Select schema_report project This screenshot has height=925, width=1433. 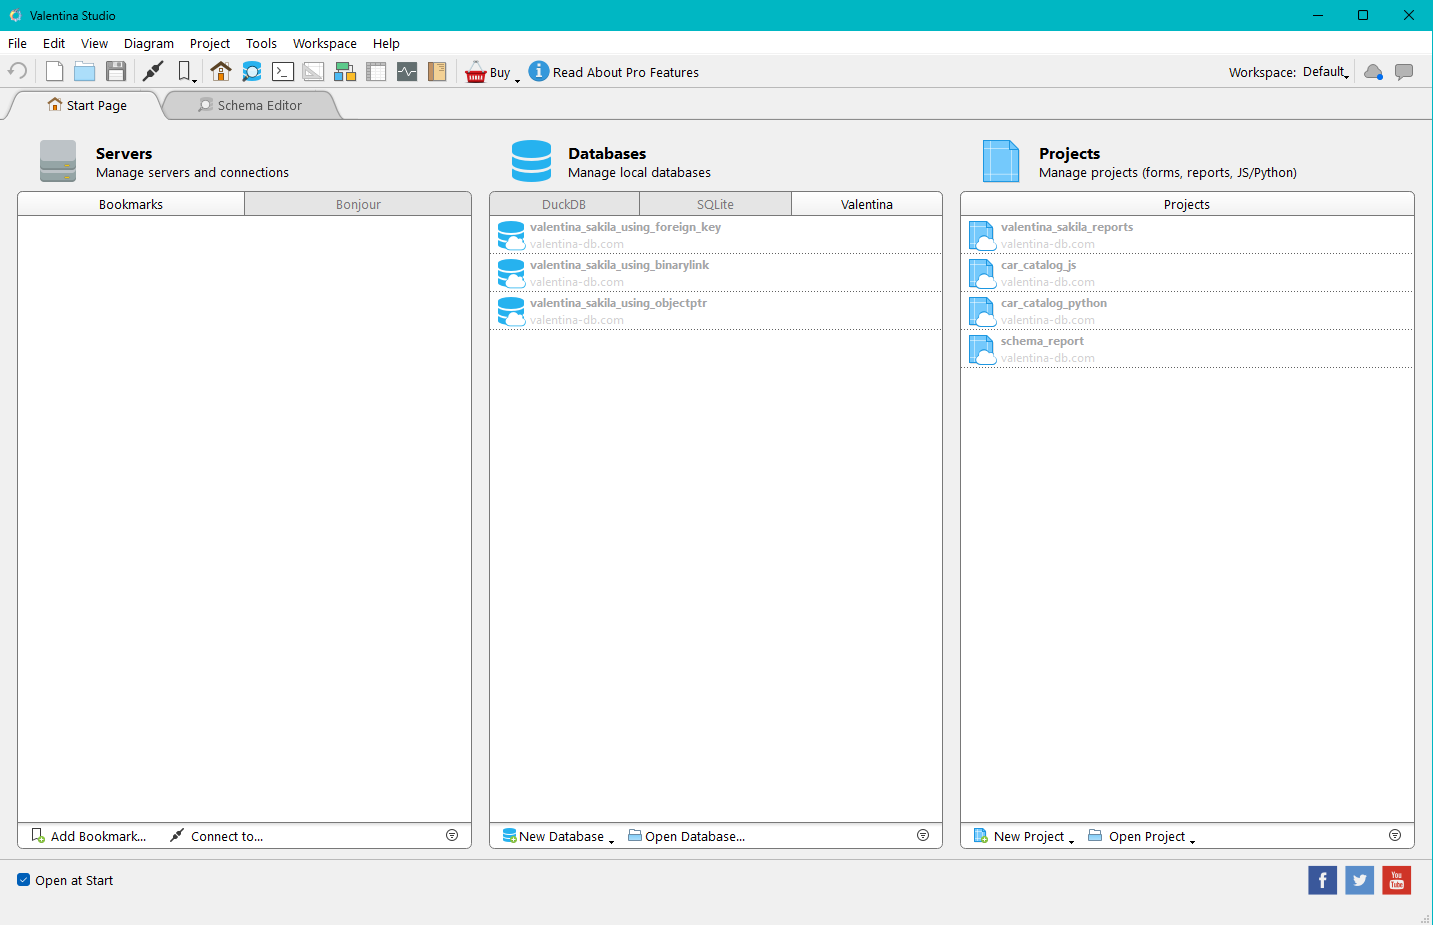1187,349
